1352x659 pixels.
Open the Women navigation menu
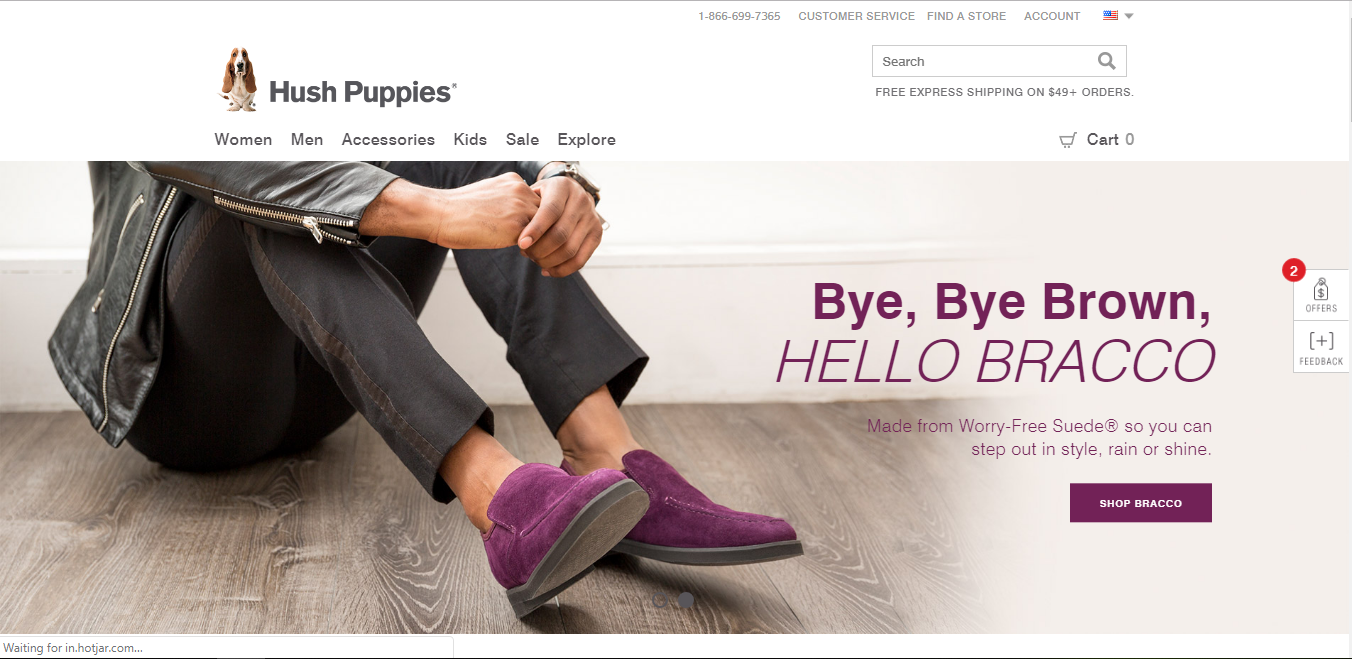click(243, 140)
